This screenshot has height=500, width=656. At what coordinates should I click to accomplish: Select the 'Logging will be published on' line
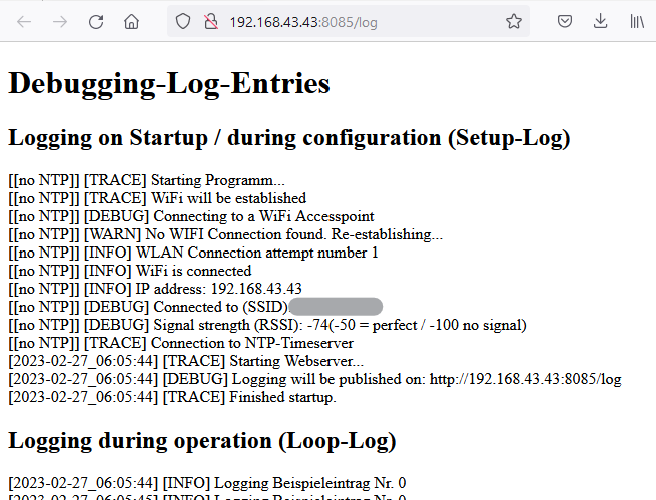coord(315,379)
